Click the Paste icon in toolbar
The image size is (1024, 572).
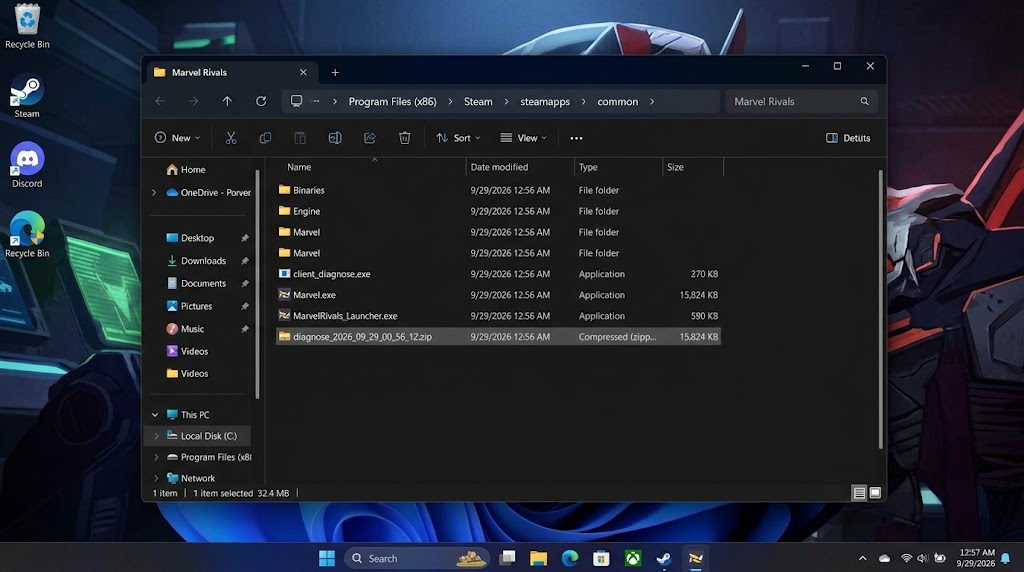(x=300, y=138)
